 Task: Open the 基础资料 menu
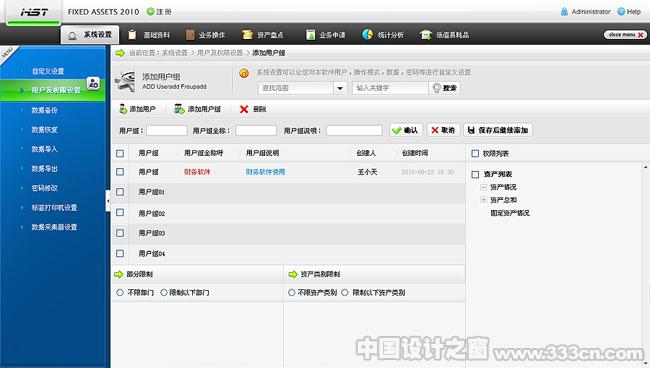(149, 35)
